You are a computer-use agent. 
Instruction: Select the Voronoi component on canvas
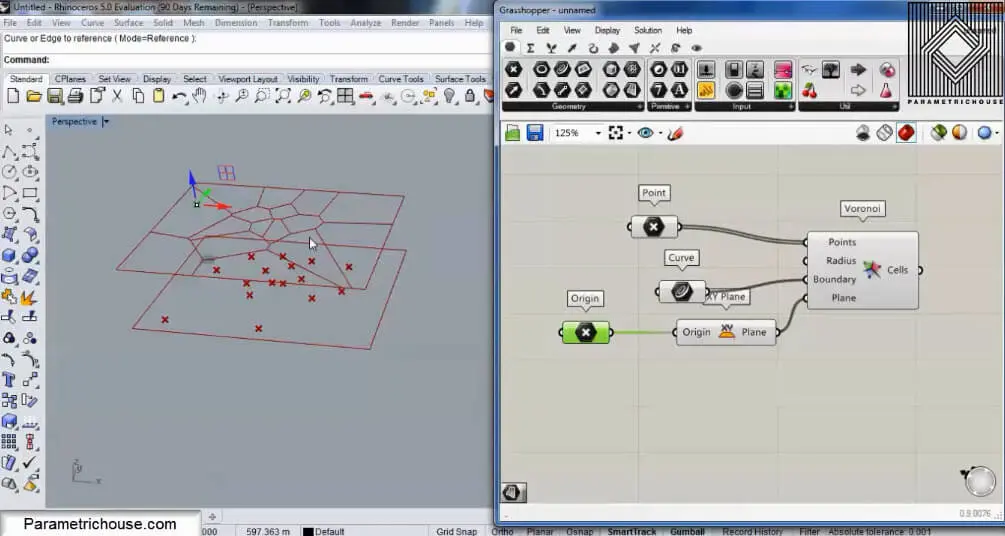pos(863,271)
